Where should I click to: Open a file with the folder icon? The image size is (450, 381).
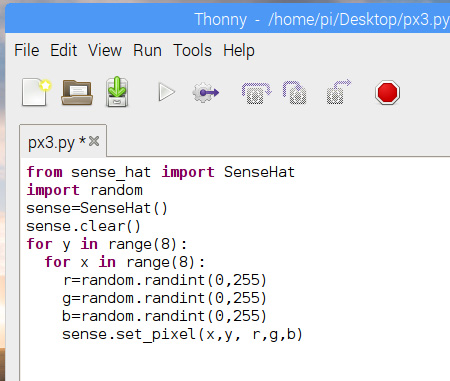pyautogui.click(x=77, y=92)
